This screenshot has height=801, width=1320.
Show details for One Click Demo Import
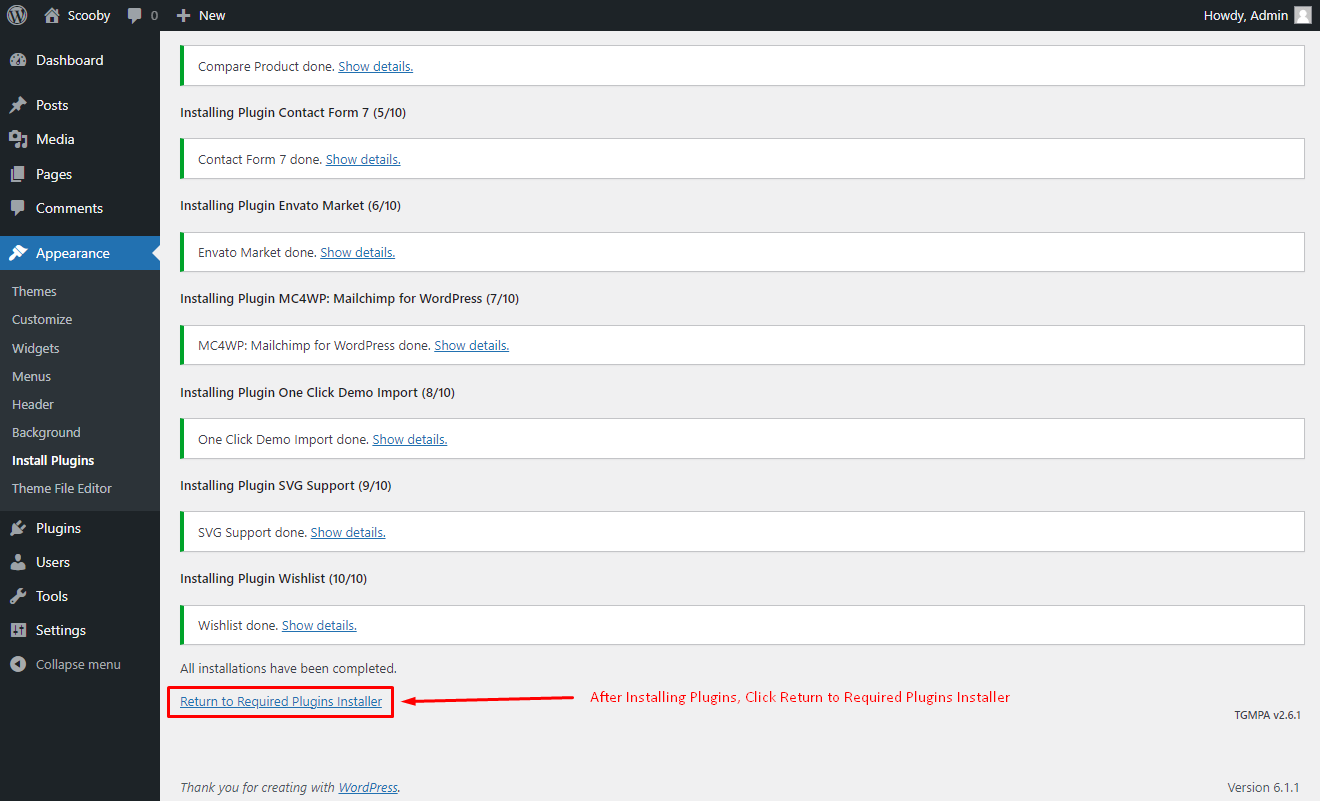point(409,439)
